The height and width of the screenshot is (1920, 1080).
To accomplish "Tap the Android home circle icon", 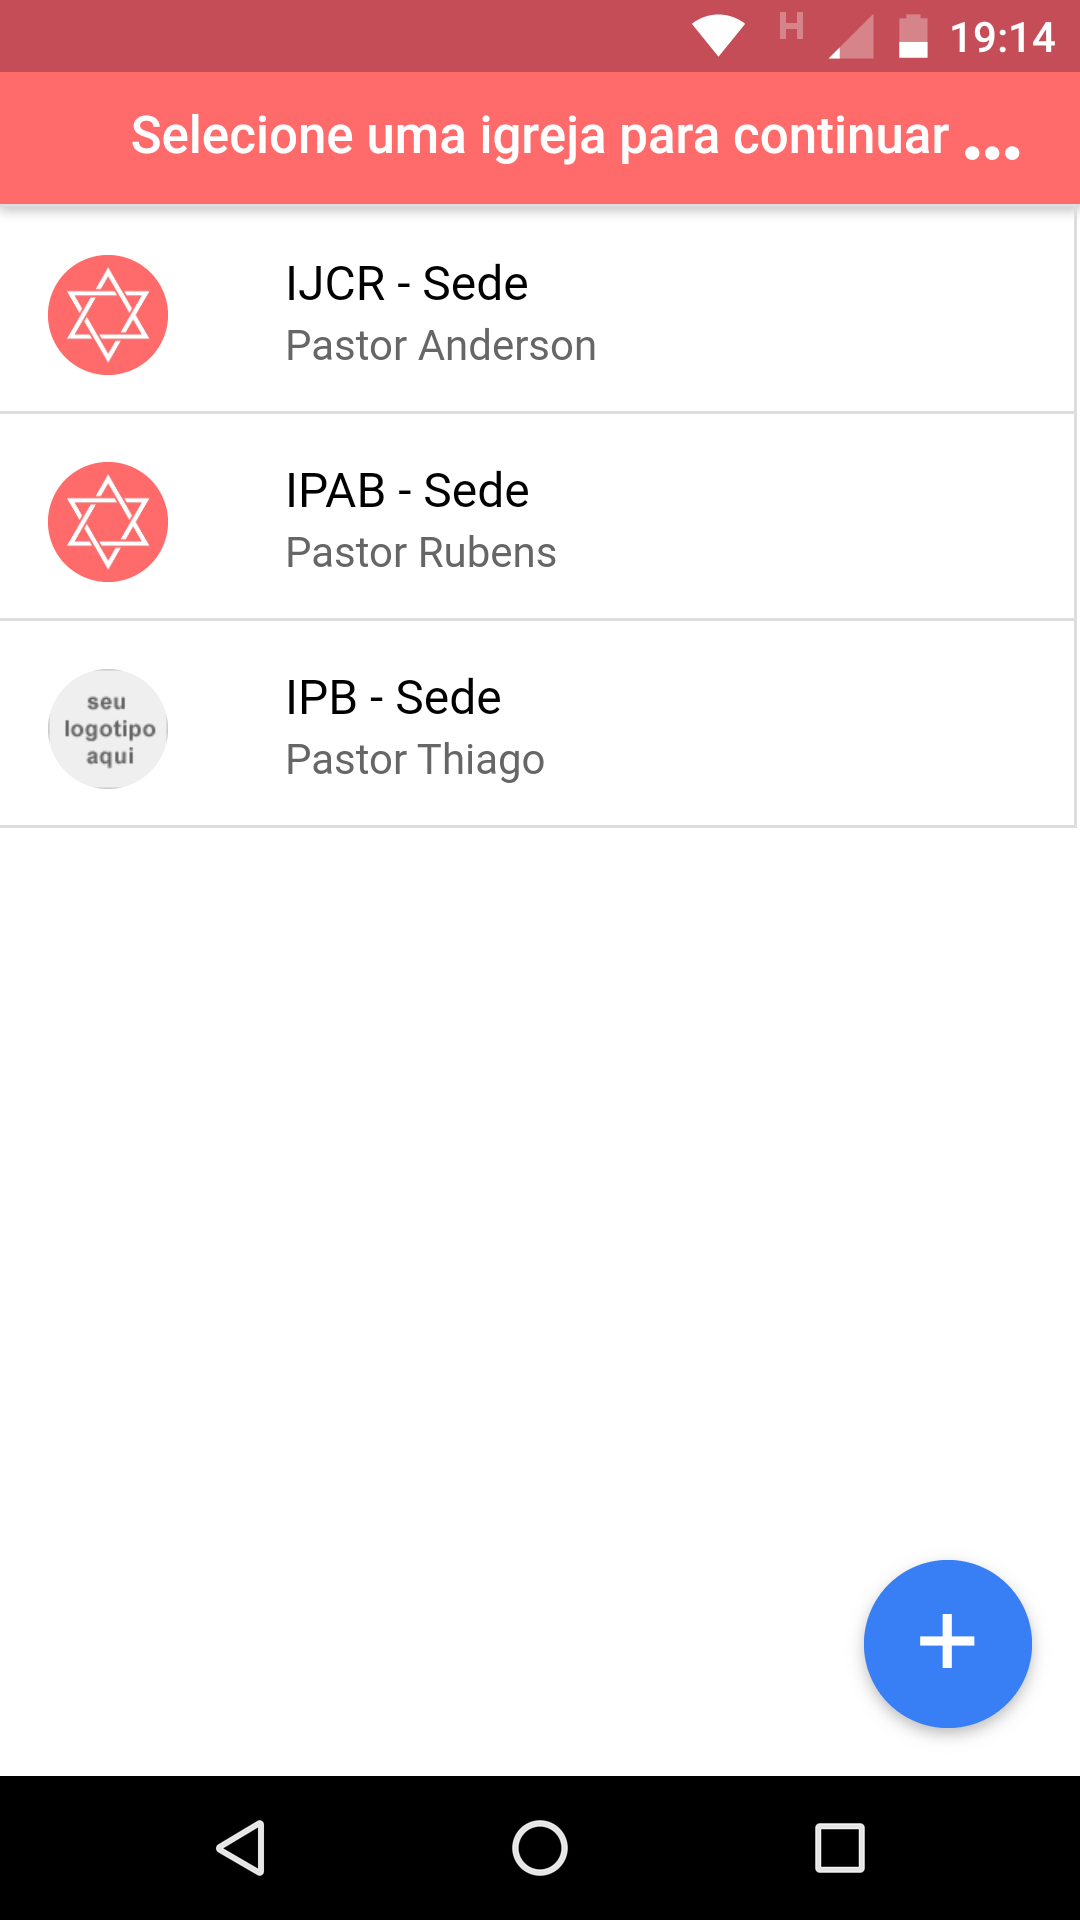I will click(x=540, y=1847).
